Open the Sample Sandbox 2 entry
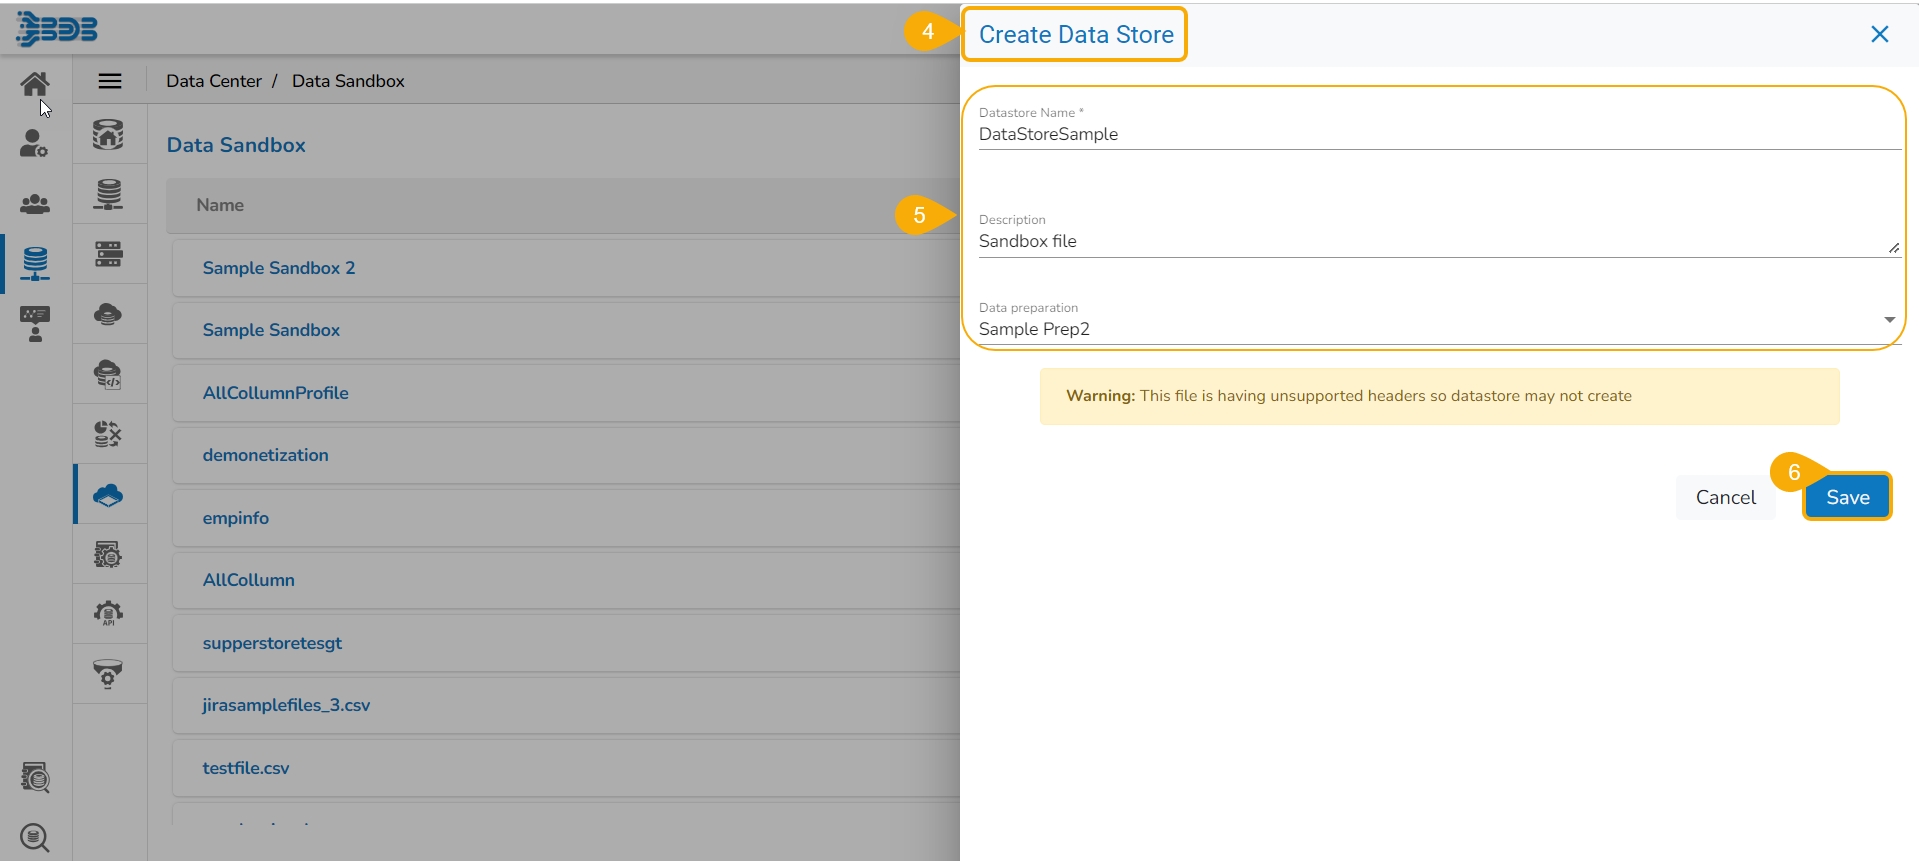Viewport: 1919px width, 861px height. click(x=279, y=268)
